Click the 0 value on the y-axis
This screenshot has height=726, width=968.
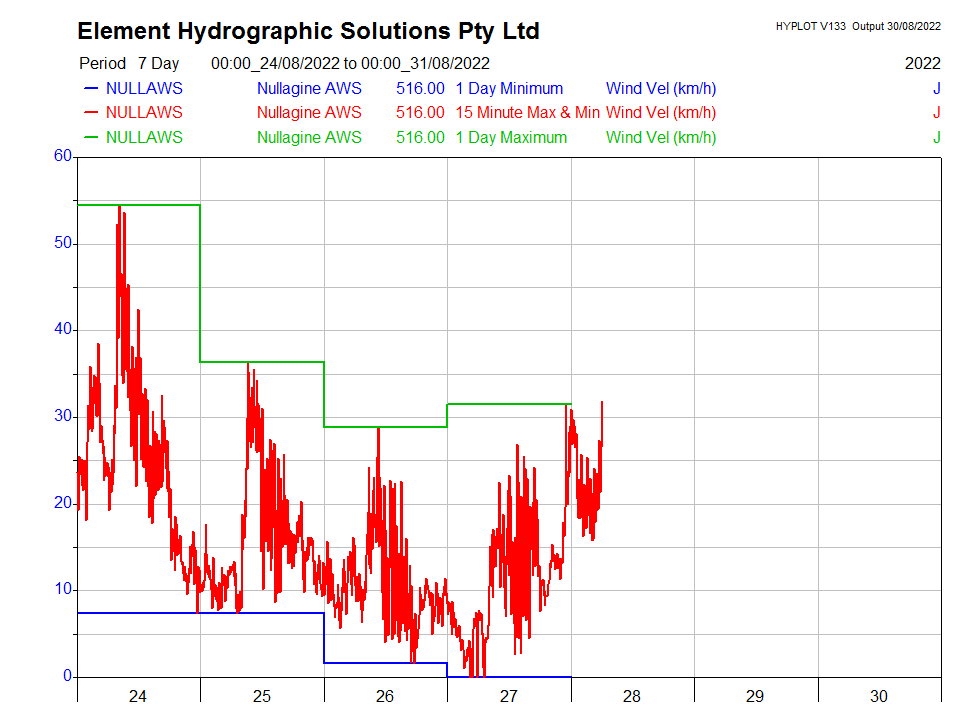(x=67, y=676)
